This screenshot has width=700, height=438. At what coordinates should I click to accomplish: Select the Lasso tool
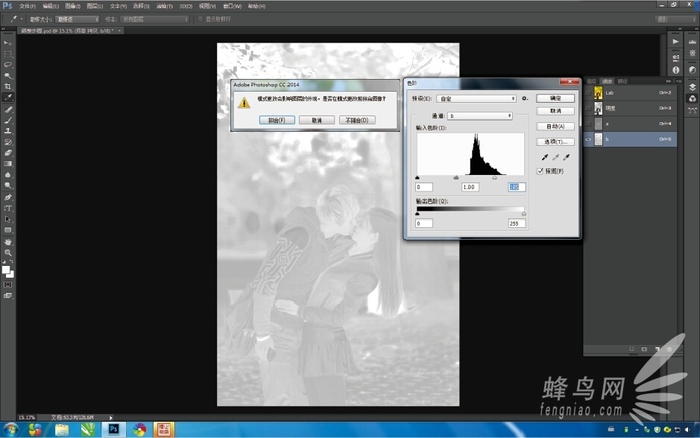click(8, 65)
